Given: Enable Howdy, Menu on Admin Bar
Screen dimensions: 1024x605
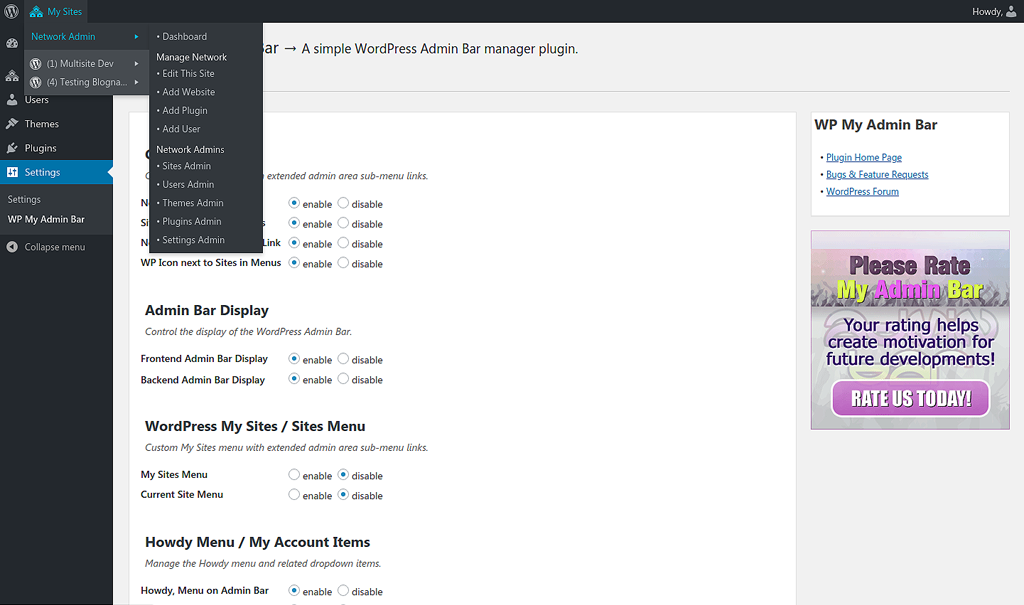Looking at the screenshot, I should [x=294, y=591].
